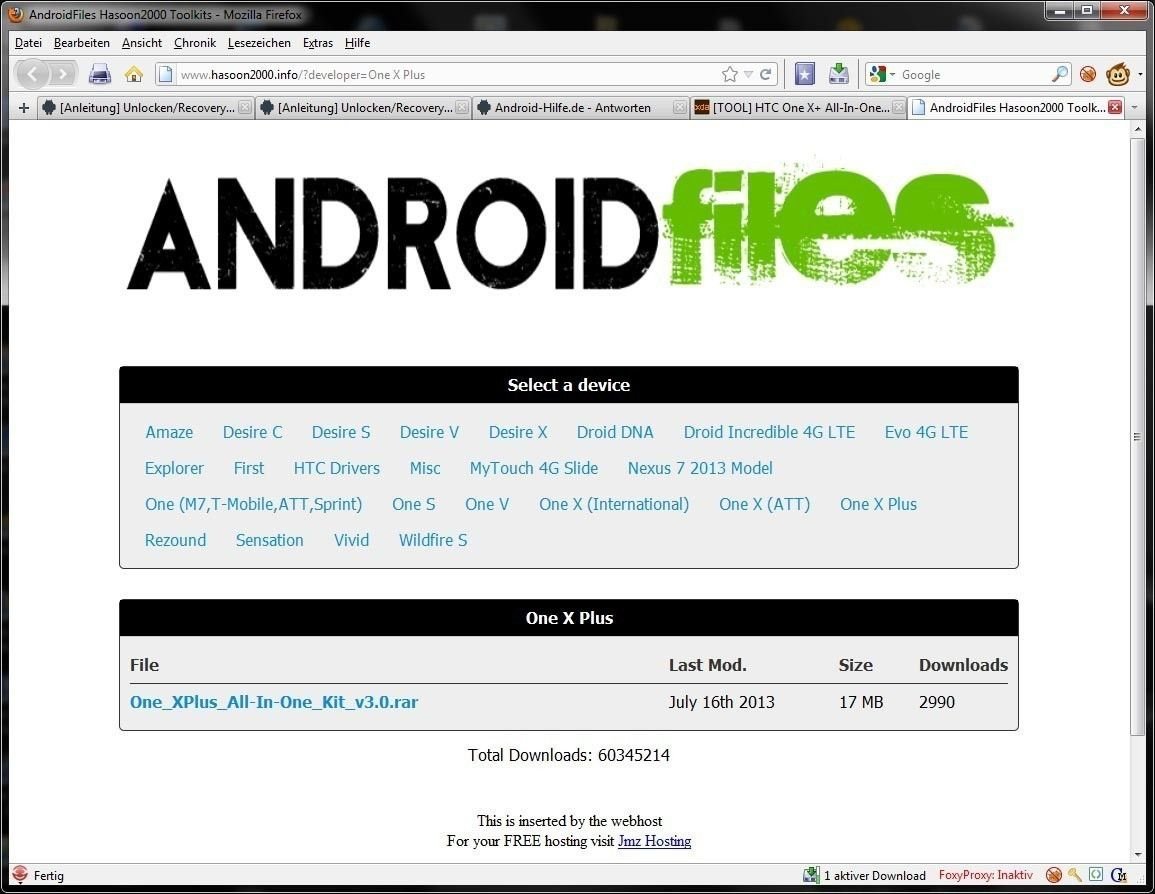Go back using the Back arrow button
The width and height of the screenshot is (1155, 894).
coord(32,74)
